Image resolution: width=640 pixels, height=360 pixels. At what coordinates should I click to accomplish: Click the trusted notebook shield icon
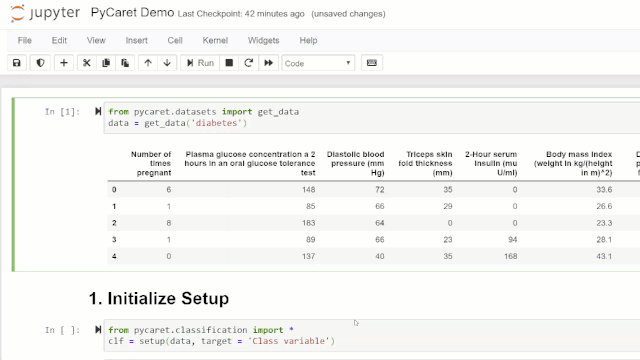pyautogui.click(x=40, y=63)
